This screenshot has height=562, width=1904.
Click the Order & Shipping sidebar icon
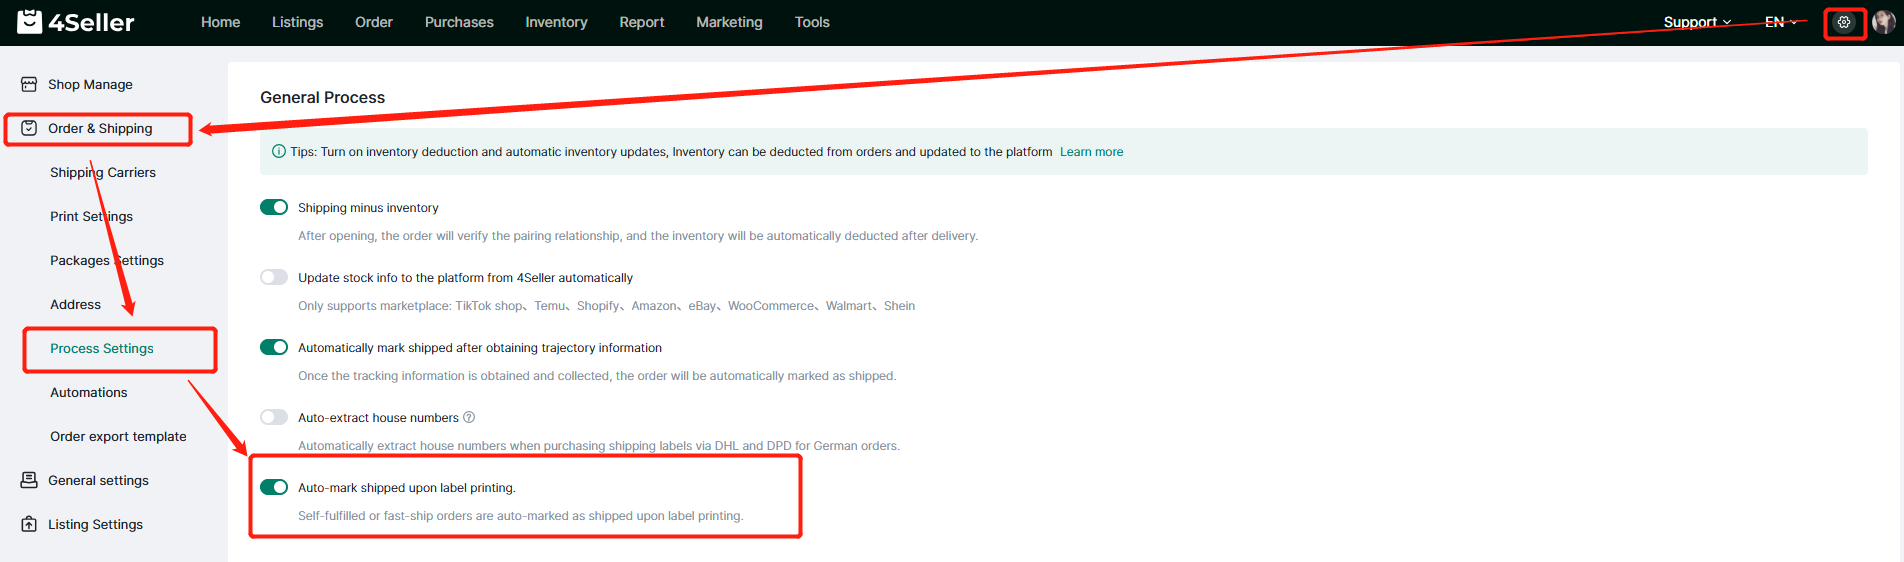[x=29, y=129]
